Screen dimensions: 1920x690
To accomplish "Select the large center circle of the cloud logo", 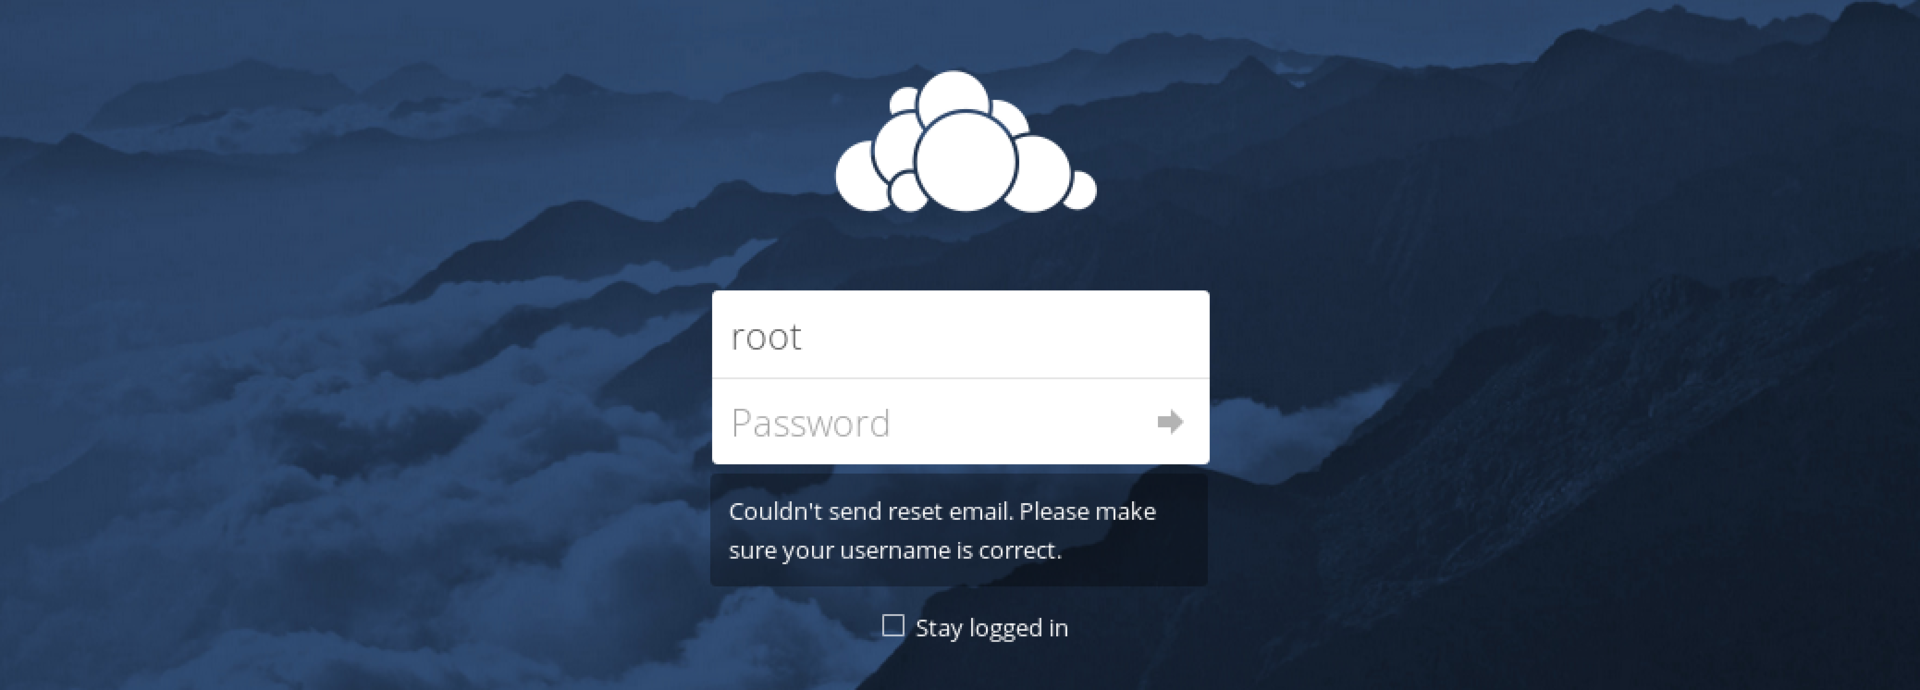I will coord(965,161).
